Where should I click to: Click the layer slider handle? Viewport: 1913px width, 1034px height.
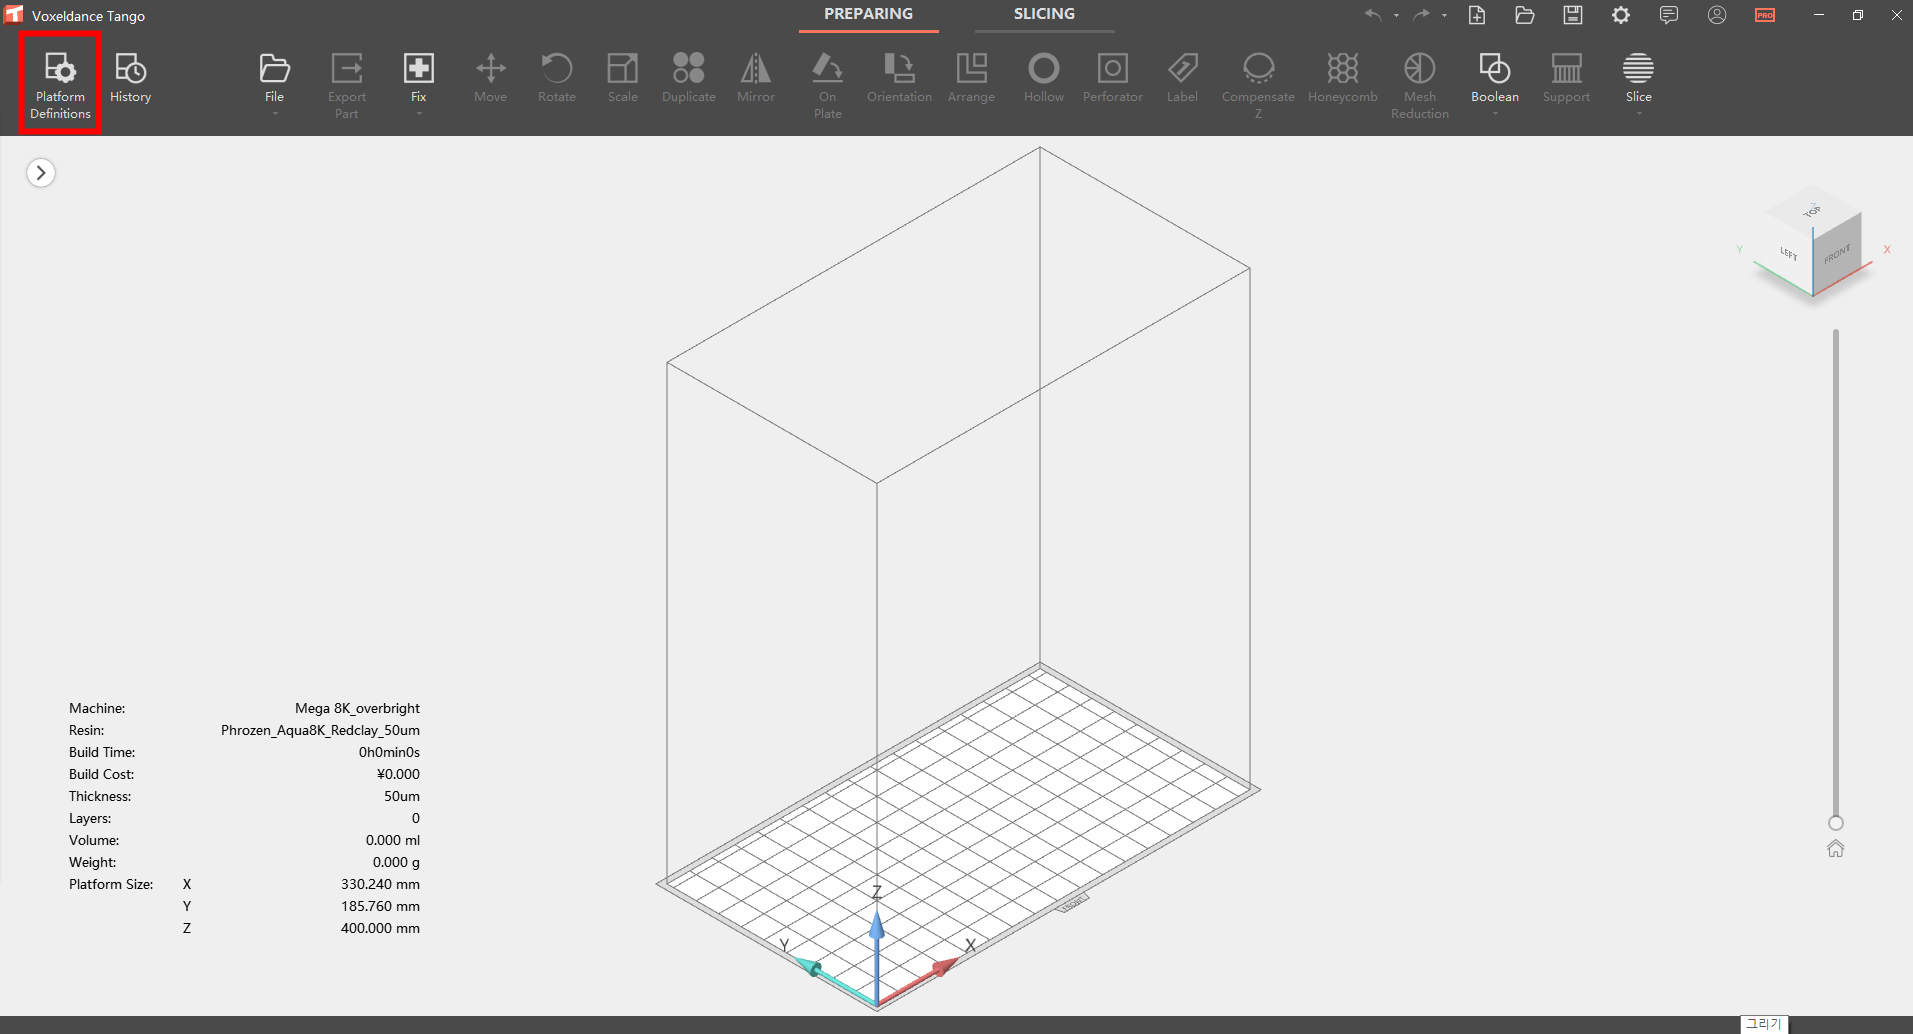click(x=1836, y=823)
